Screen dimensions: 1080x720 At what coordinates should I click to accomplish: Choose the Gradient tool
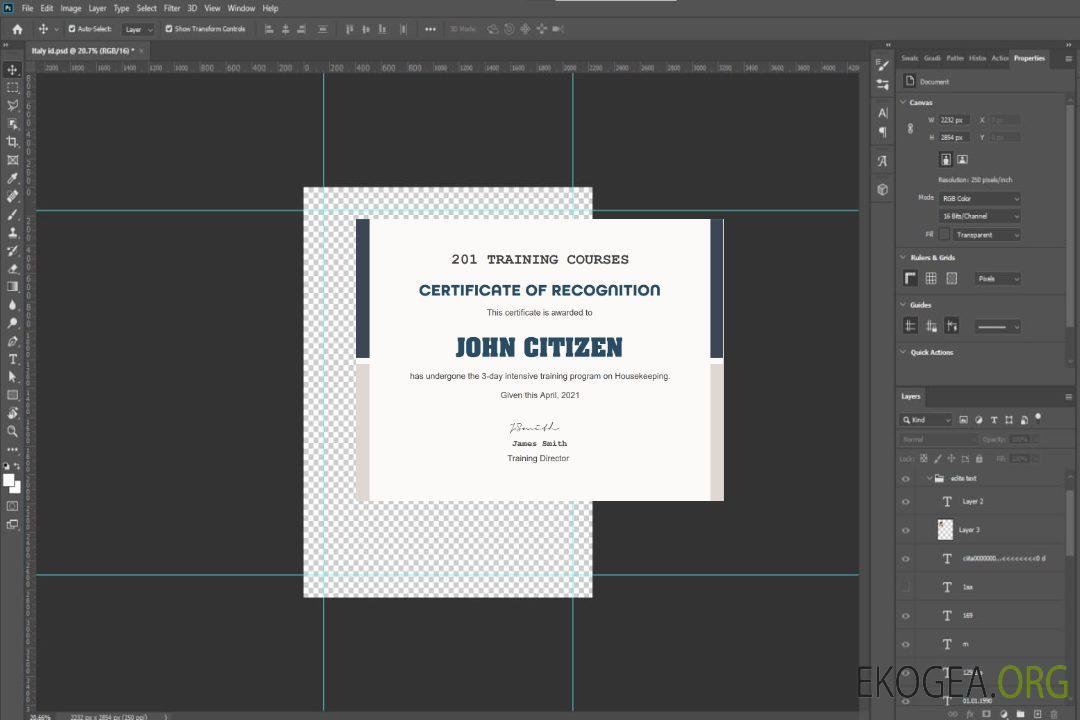[12, 287]
